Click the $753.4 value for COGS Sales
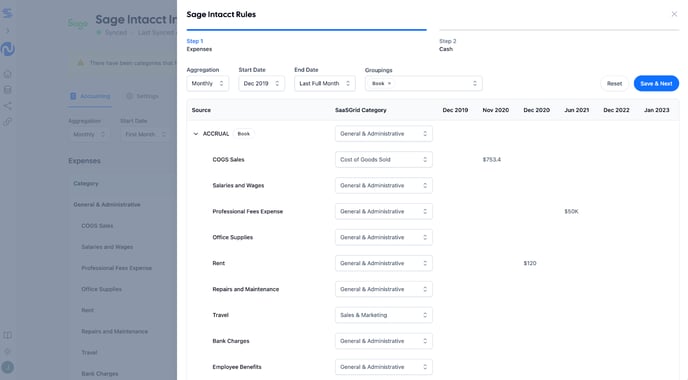This screenshot has height=380, width=688. tap(491, 160)
